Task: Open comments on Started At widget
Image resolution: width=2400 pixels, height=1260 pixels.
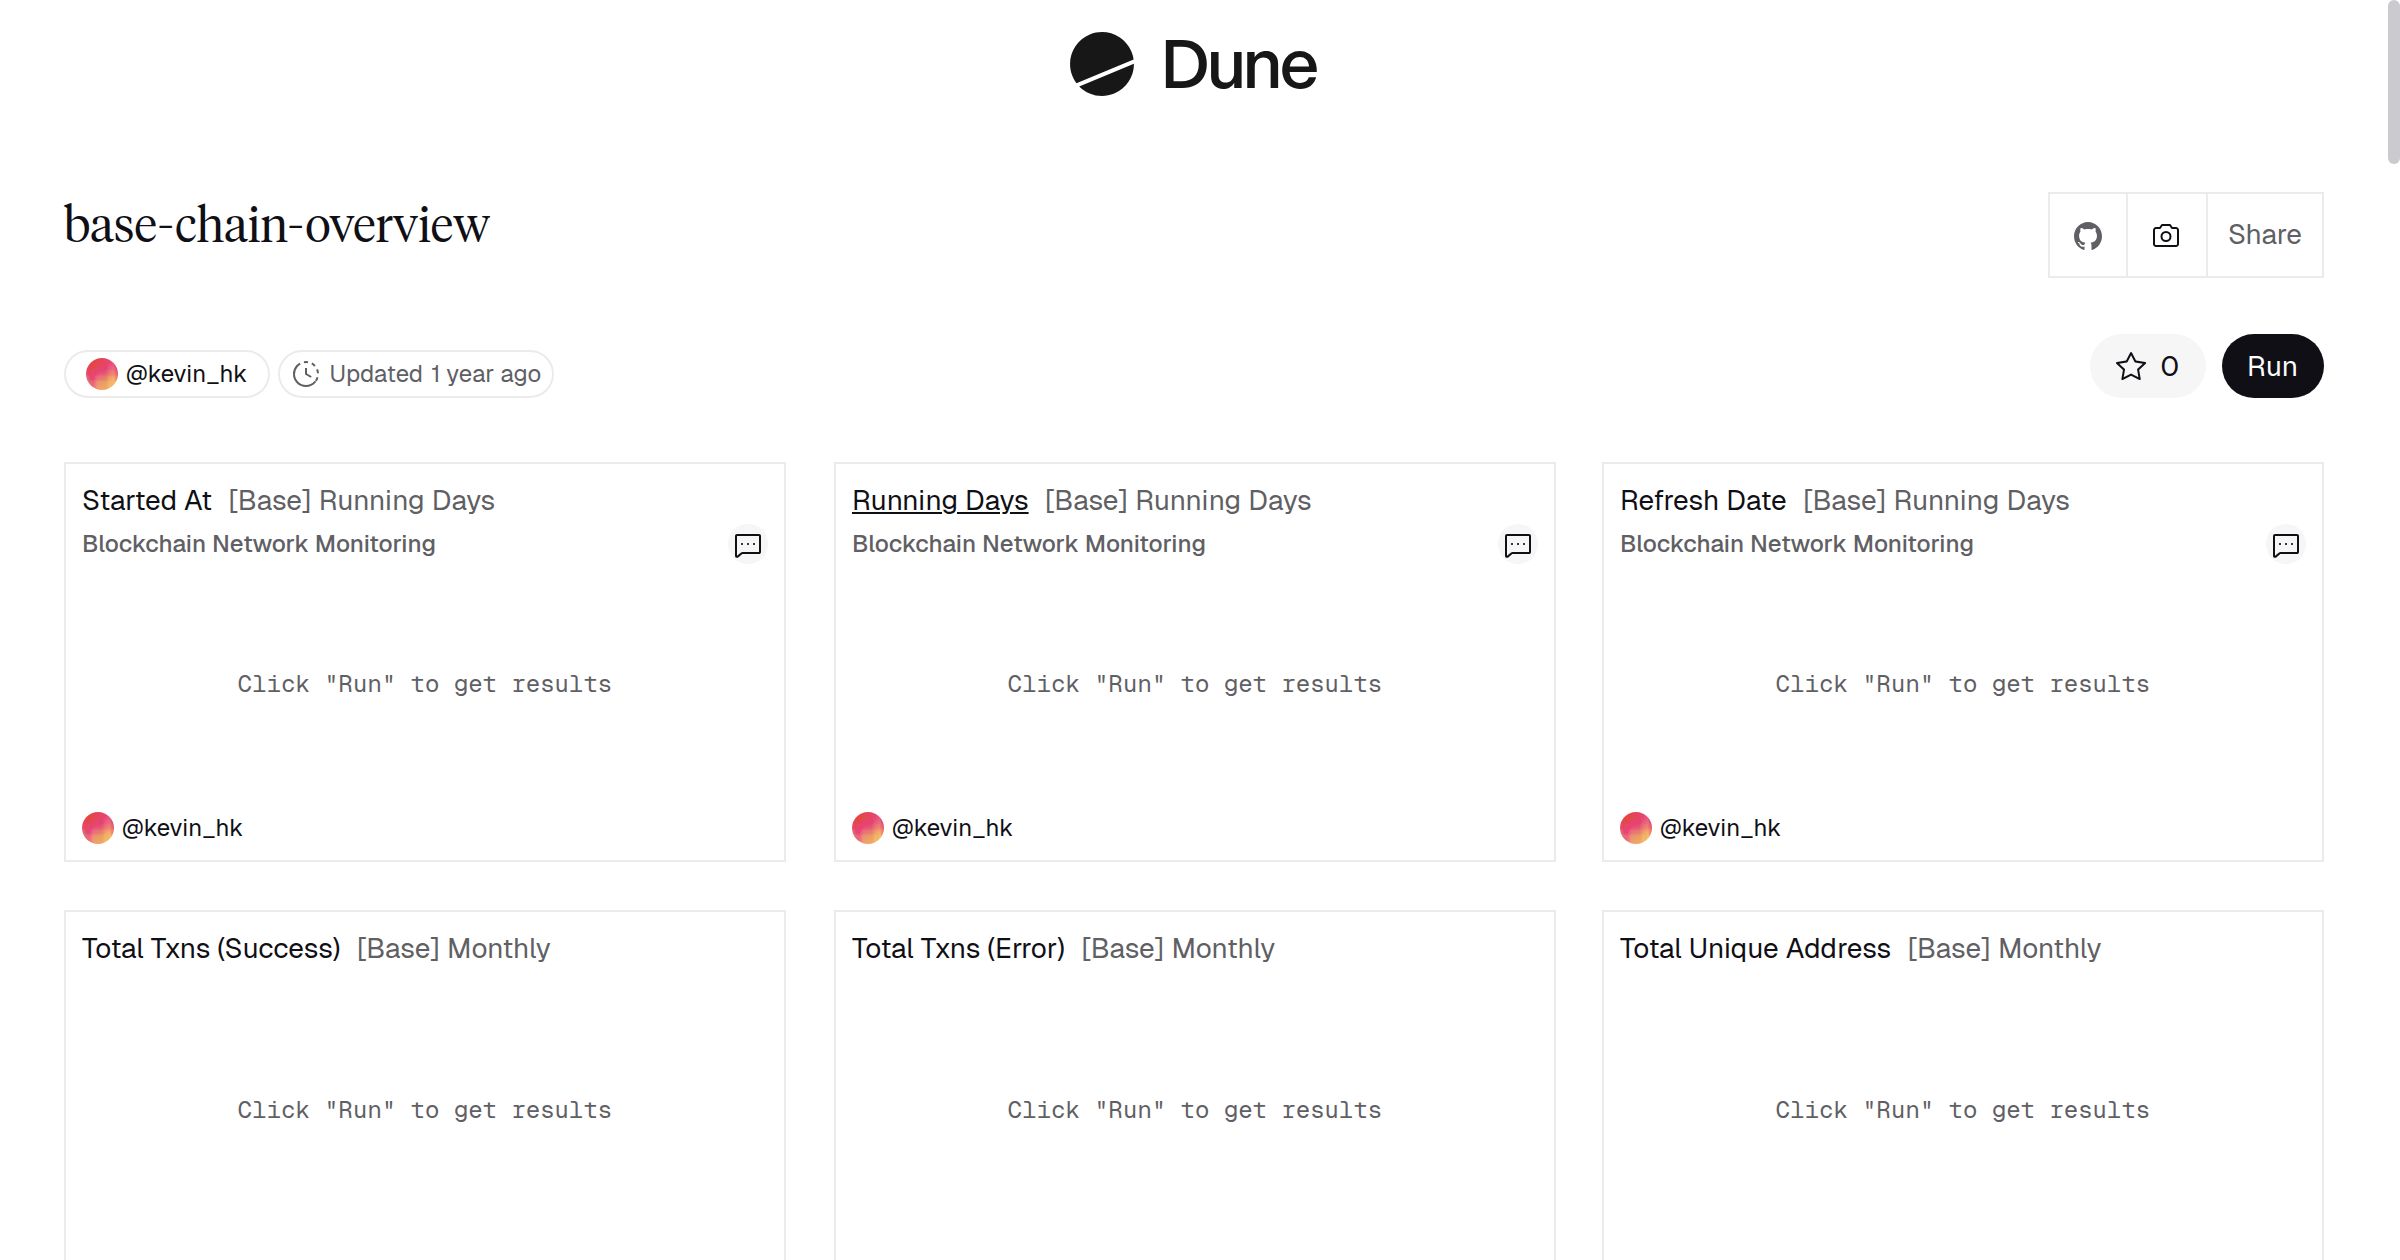Action: [x=747, y=545]
